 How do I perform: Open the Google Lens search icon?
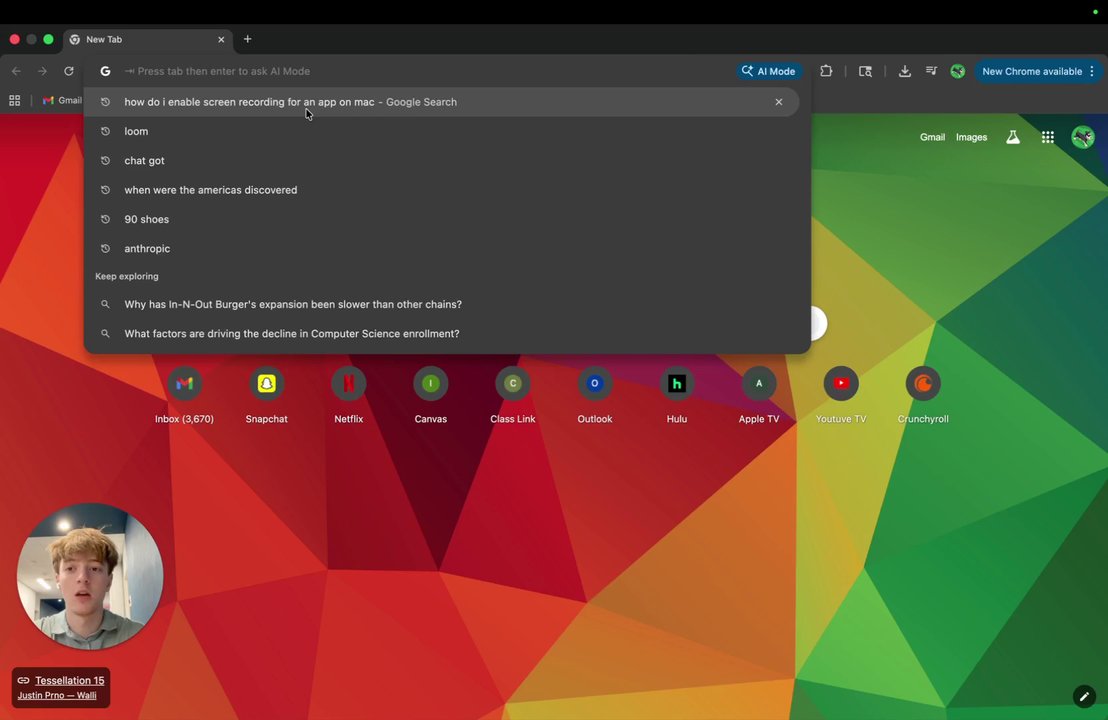[865, 71]
